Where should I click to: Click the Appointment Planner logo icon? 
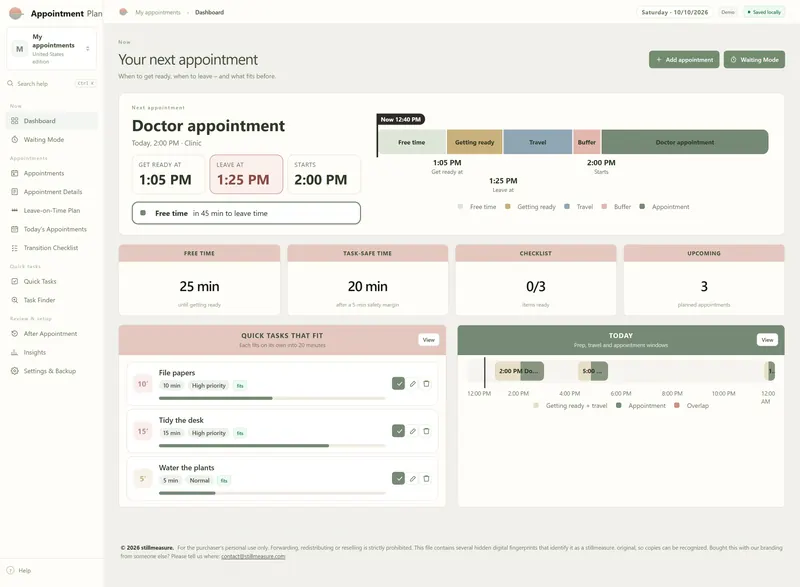[16, 13]
